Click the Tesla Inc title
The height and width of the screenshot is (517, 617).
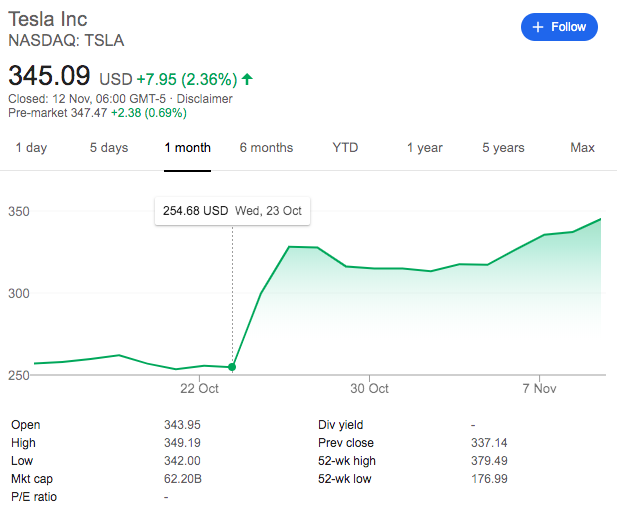coord(48,19)
